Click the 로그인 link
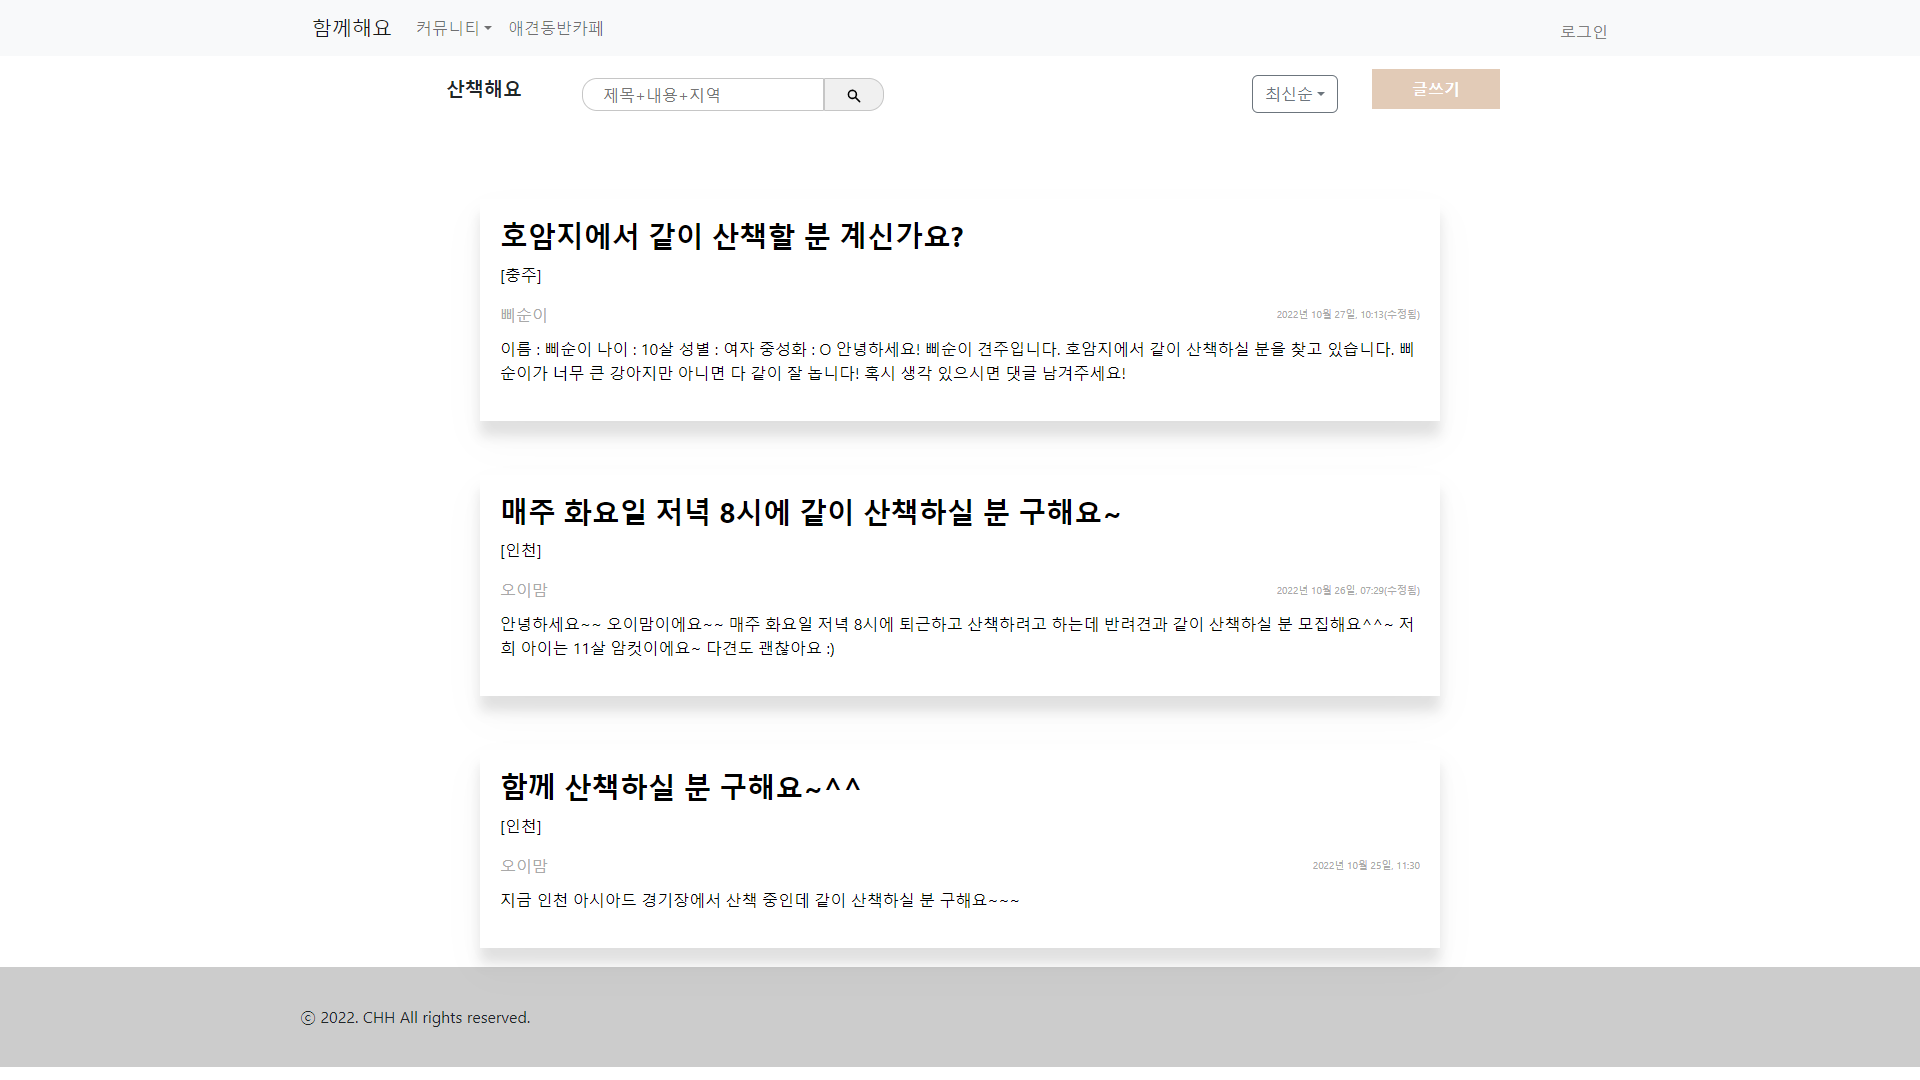The width and height of the screenshot is (1920, 1080). [1583, 31]
